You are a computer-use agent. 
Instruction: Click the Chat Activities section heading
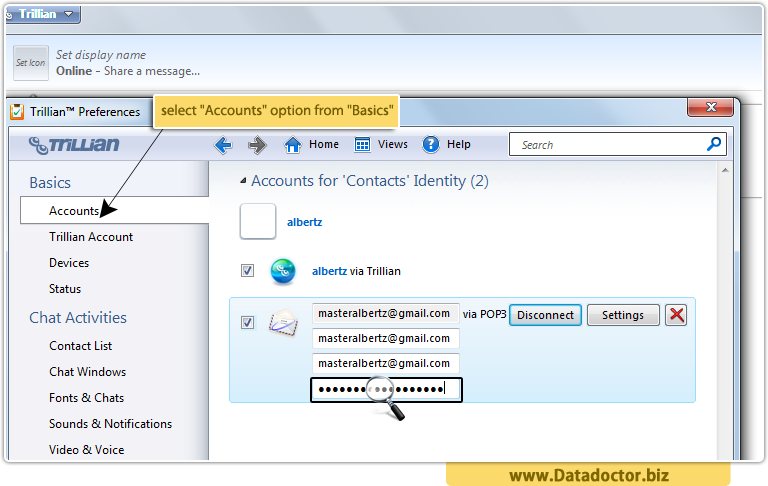pos(78,317)
